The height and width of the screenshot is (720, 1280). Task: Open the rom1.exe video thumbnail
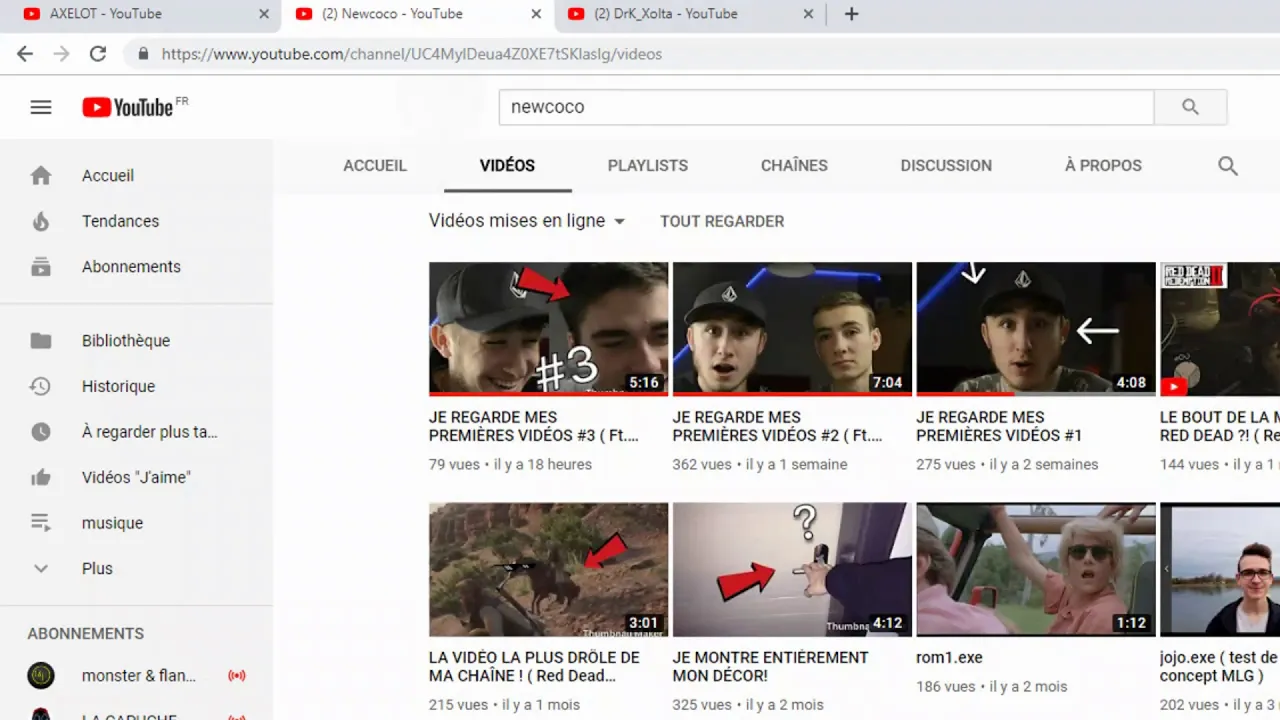1036,569
